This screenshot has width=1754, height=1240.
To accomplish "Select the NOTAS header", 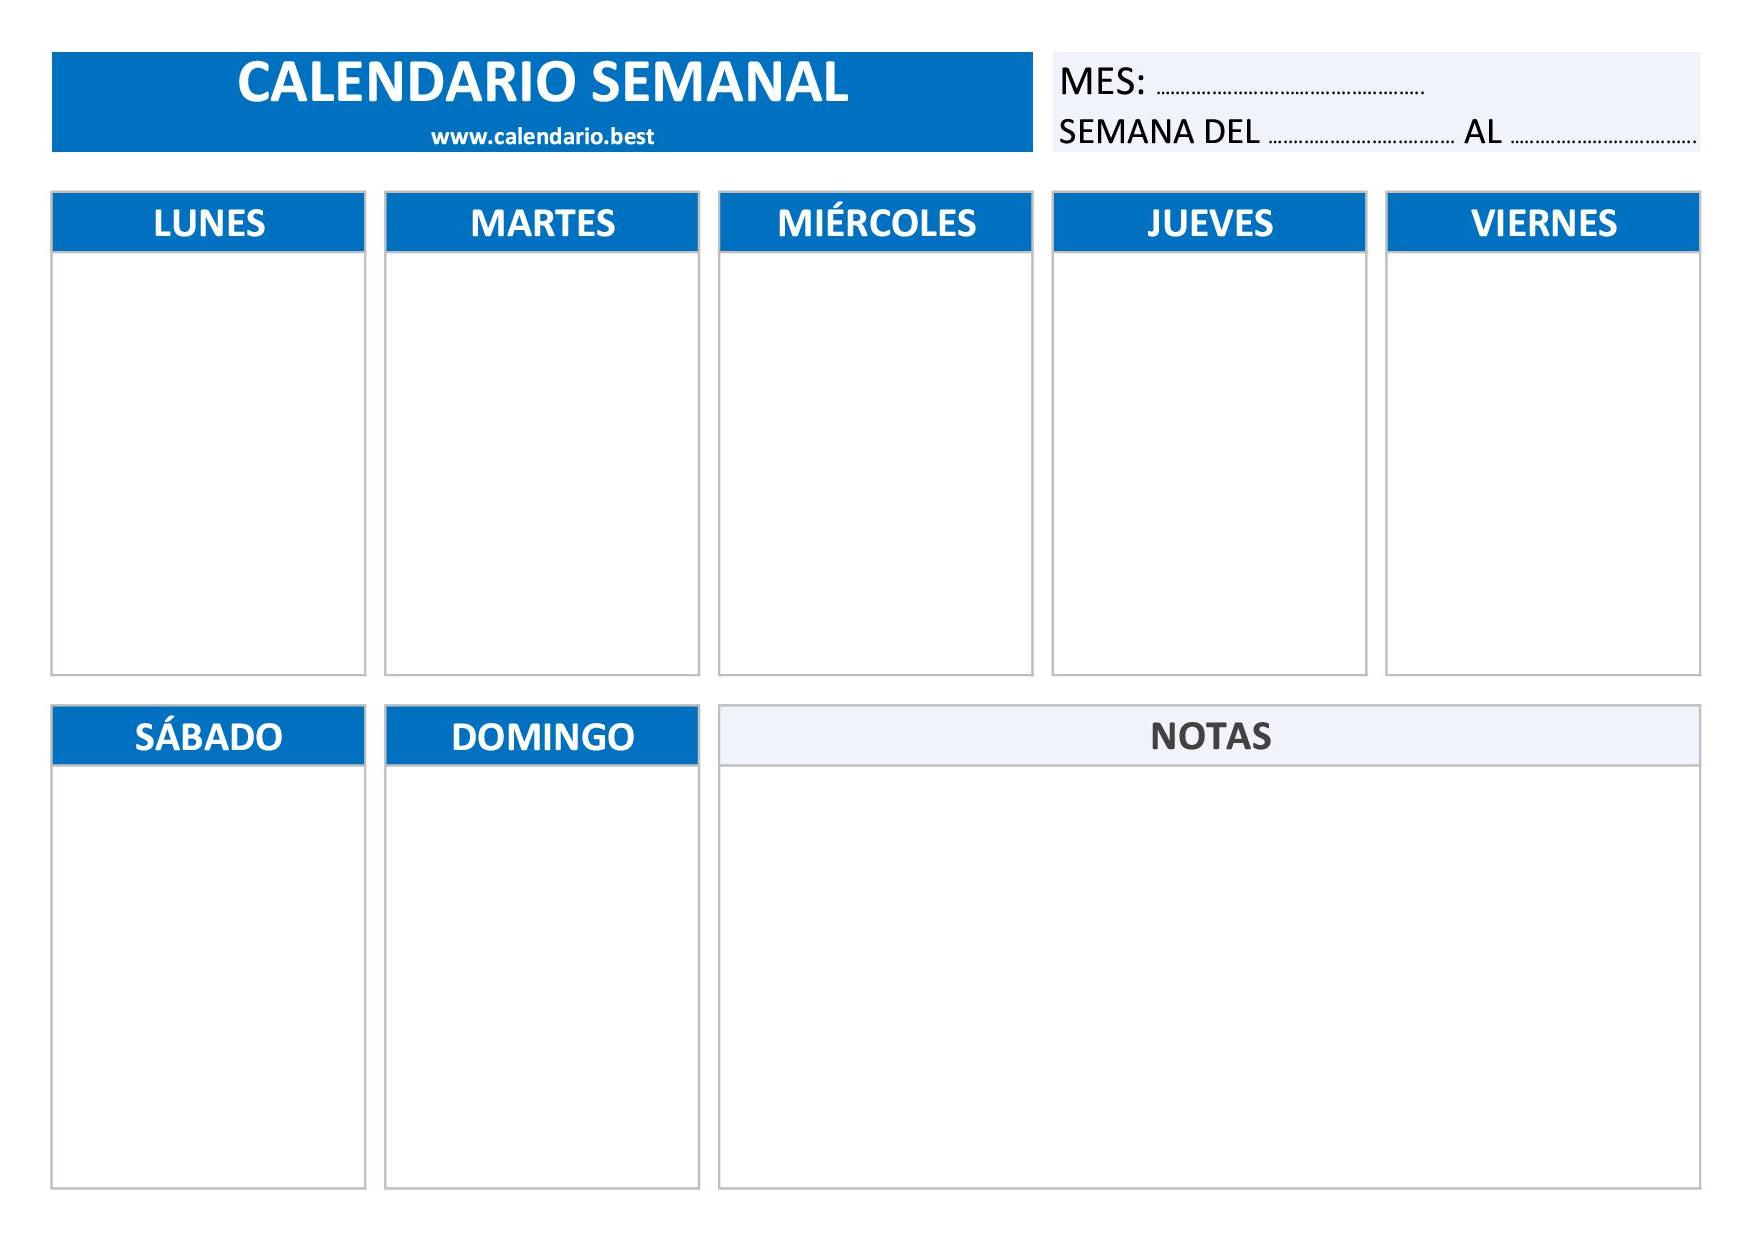I will coord(1209,736).
